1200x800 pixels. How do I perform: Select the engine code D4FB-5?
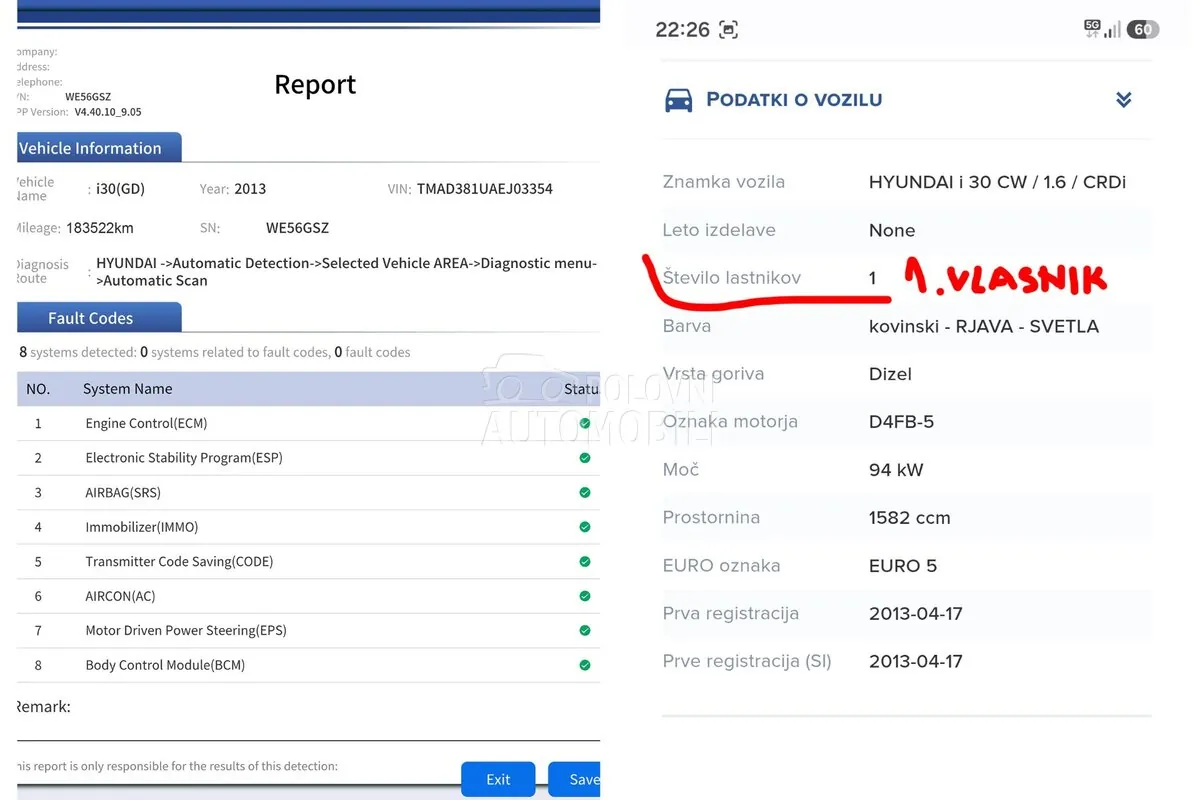click(902, 422)
